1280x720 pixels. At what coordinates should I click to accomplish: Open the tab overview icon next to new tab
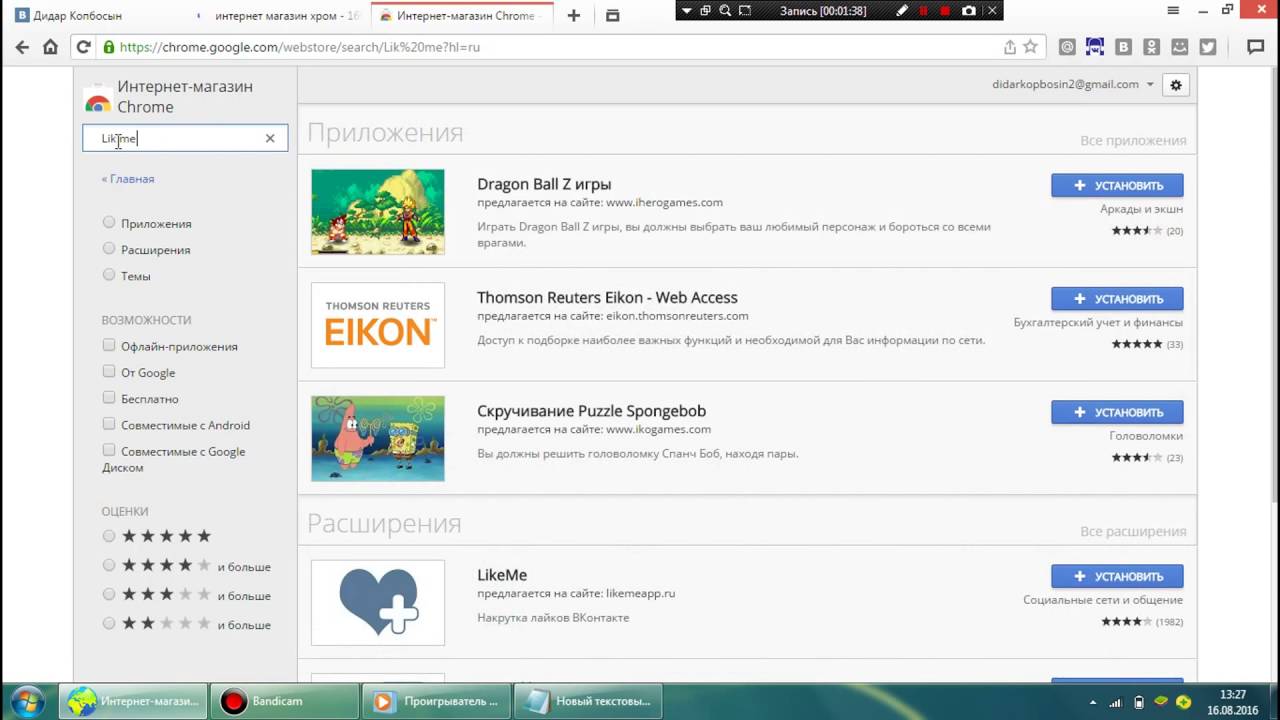(x=613, y=16)
